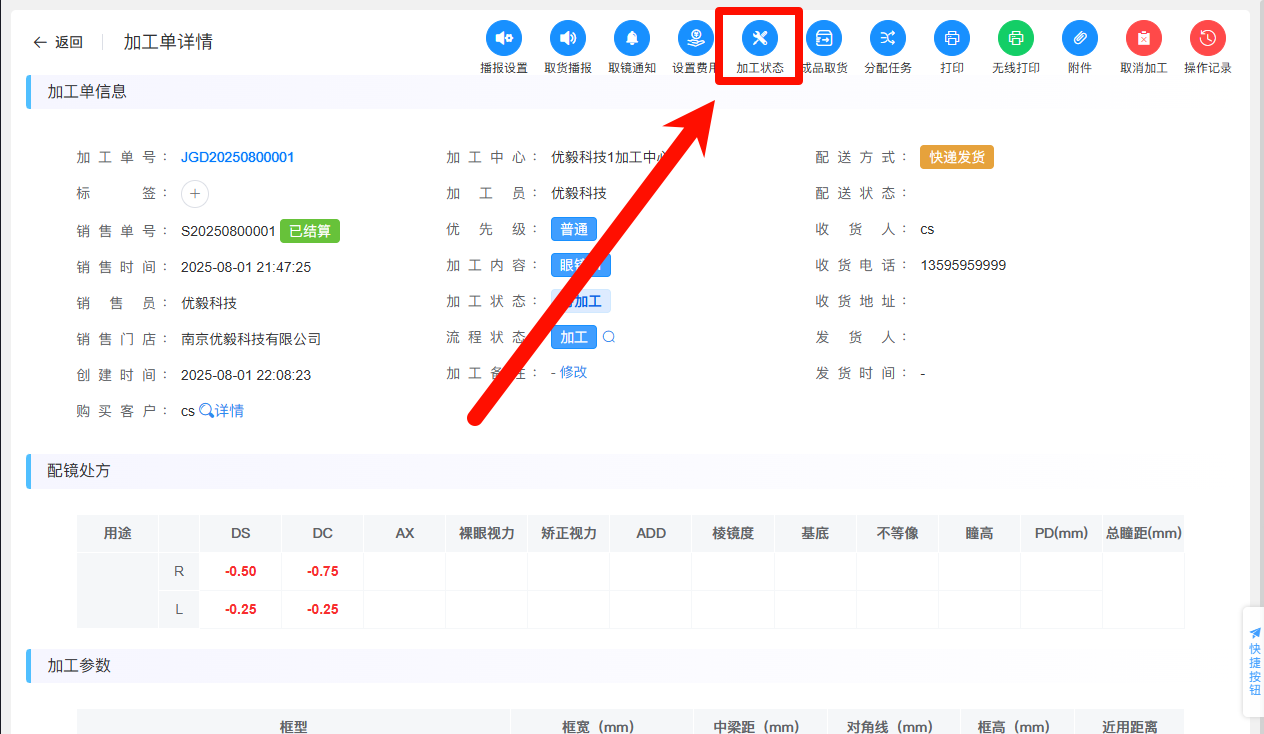Screen dimensions: 1264x734
Task: Open 取货播报 pickup broadcast icon
Action: [568, 39]
